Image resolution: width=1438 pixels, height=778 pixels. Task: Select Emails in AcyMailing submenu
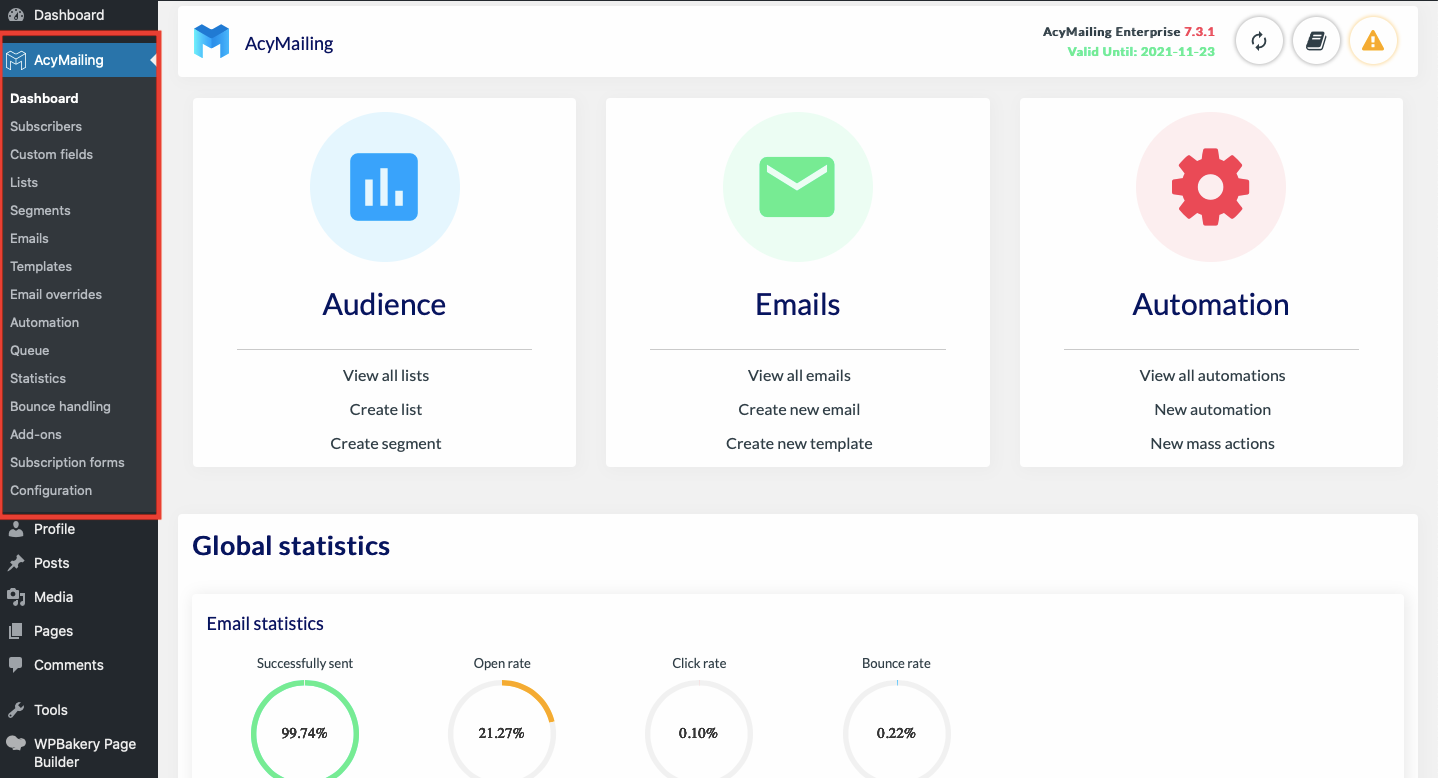(29, 238)
